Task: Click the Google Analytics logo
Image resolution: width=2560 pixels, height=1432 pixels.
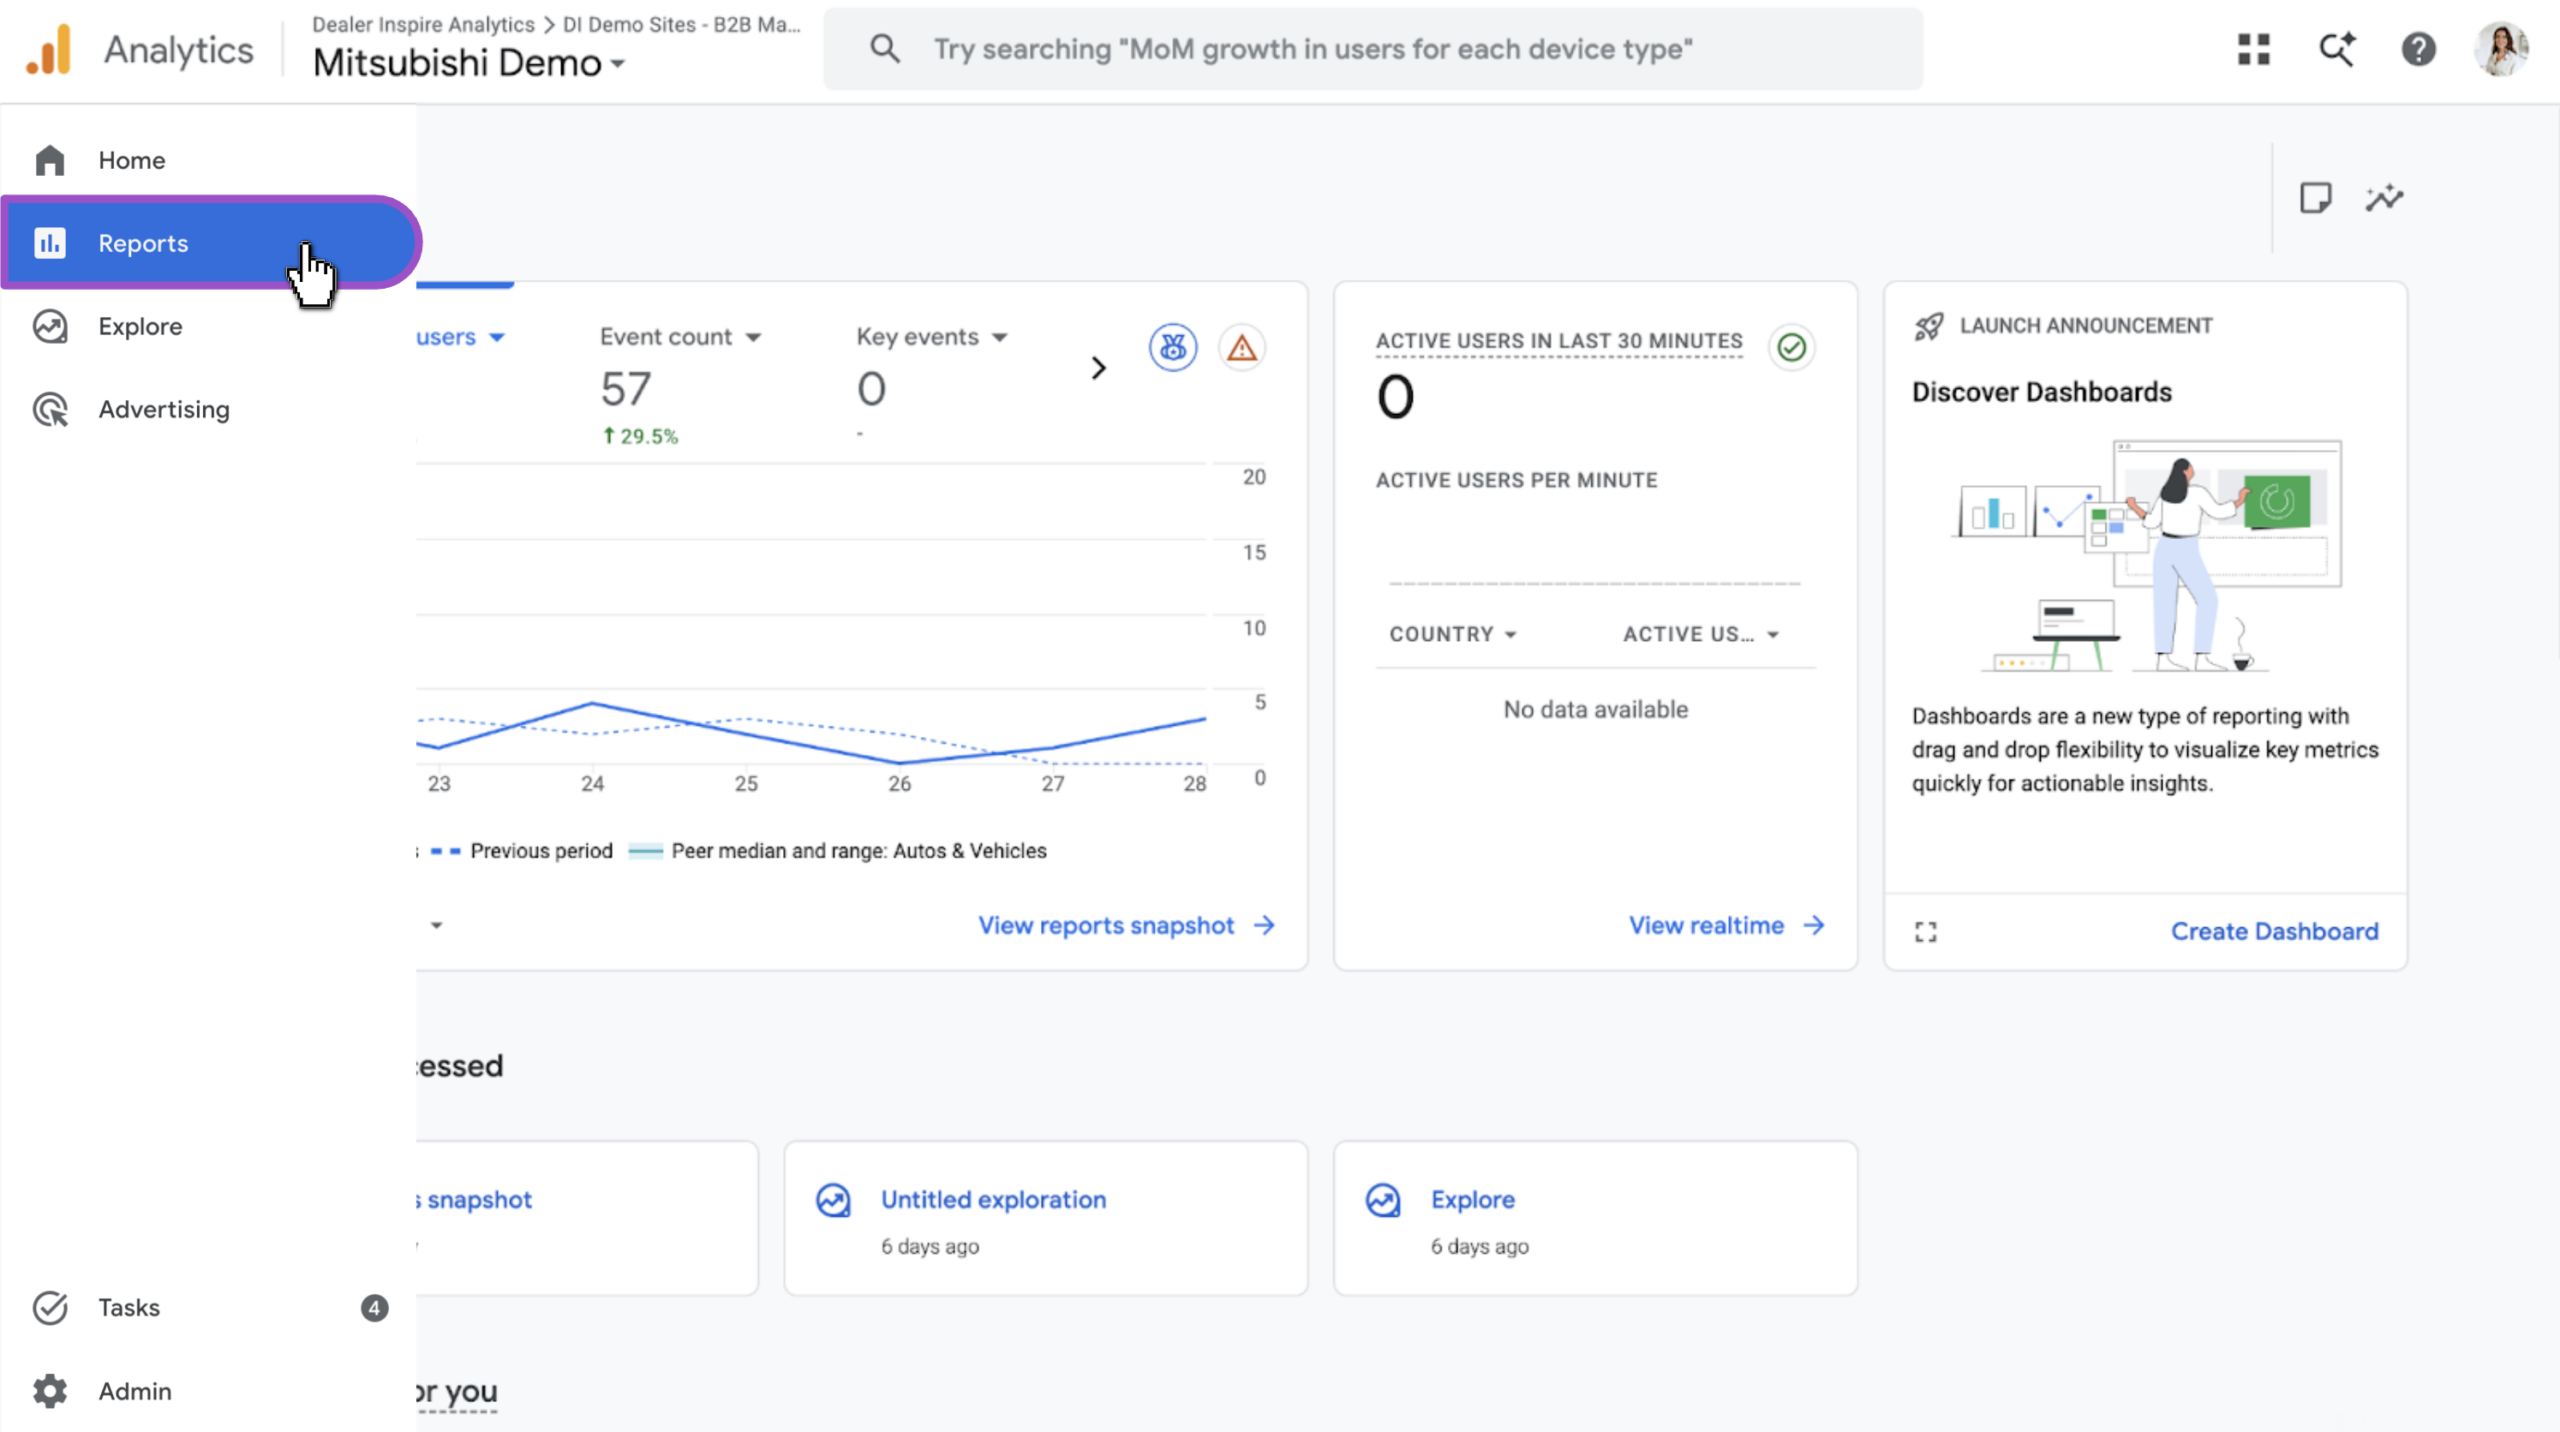Action: click(x=49, y=49)
